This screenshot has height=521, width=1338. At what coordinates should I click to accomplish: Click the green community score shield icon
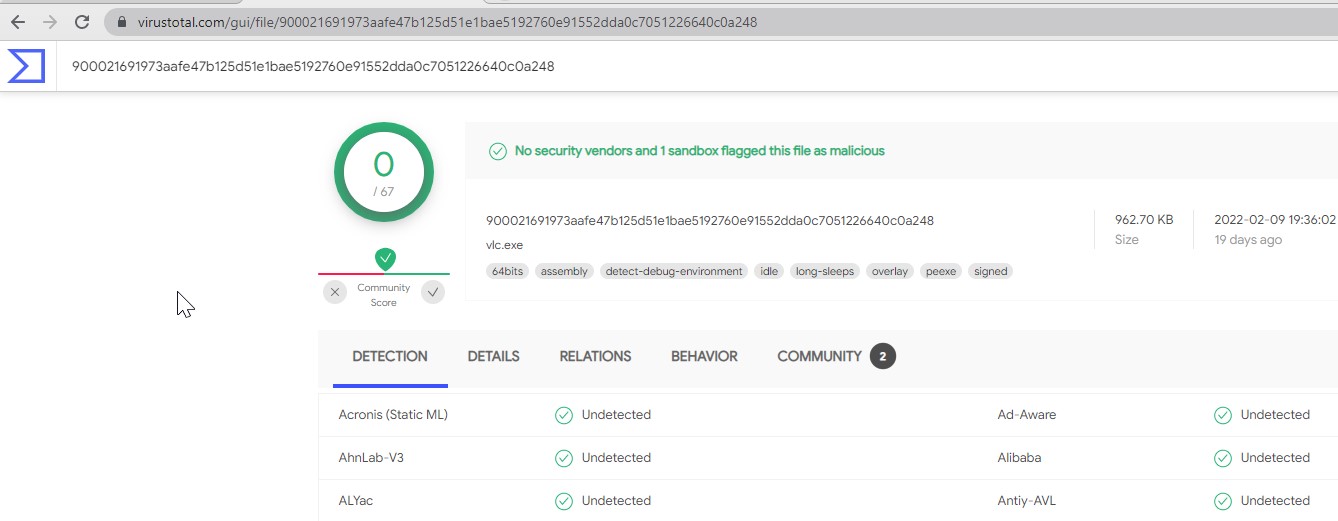(x=385, y=259)
